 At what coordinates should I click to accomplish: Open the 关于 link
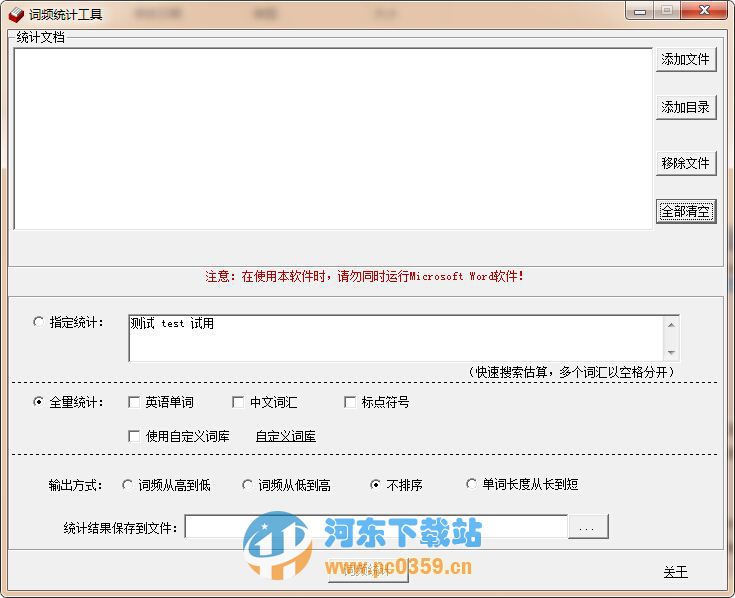click(675, 572)
